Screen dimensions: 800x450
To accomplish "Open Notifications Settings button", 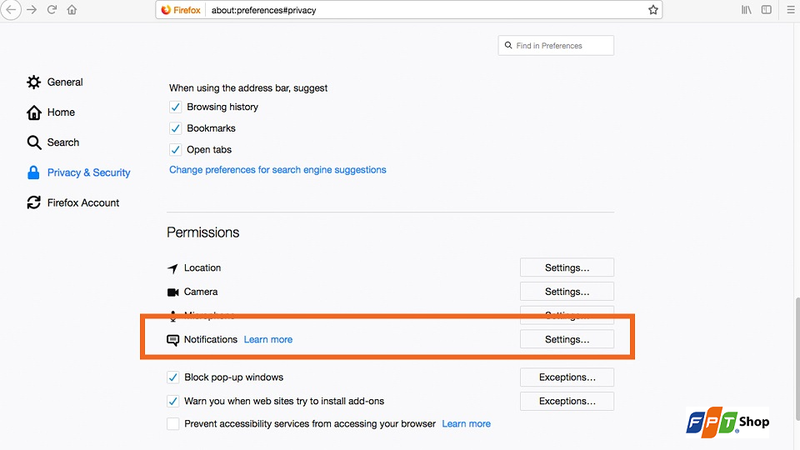I will (567, 339).
